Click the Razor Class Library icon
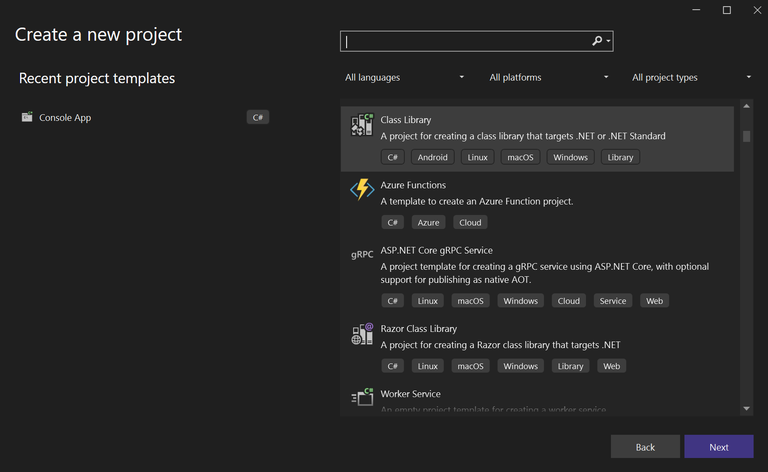Image resolution: width=768 pixels, height=472 pixels. click(x=362, y=333)
